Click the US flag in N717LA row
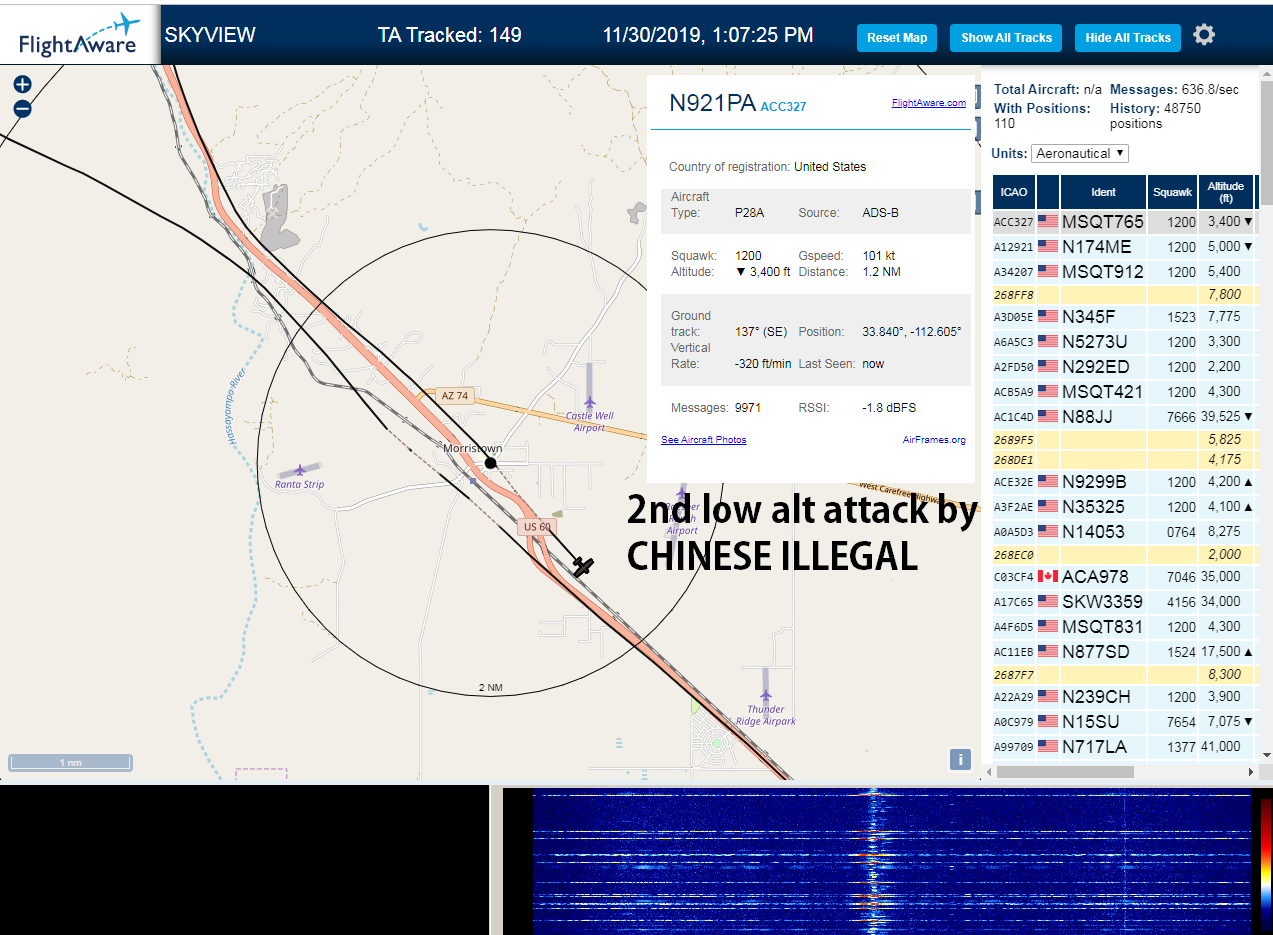The image size is (1273, 935). click(x=1048, y=746)
